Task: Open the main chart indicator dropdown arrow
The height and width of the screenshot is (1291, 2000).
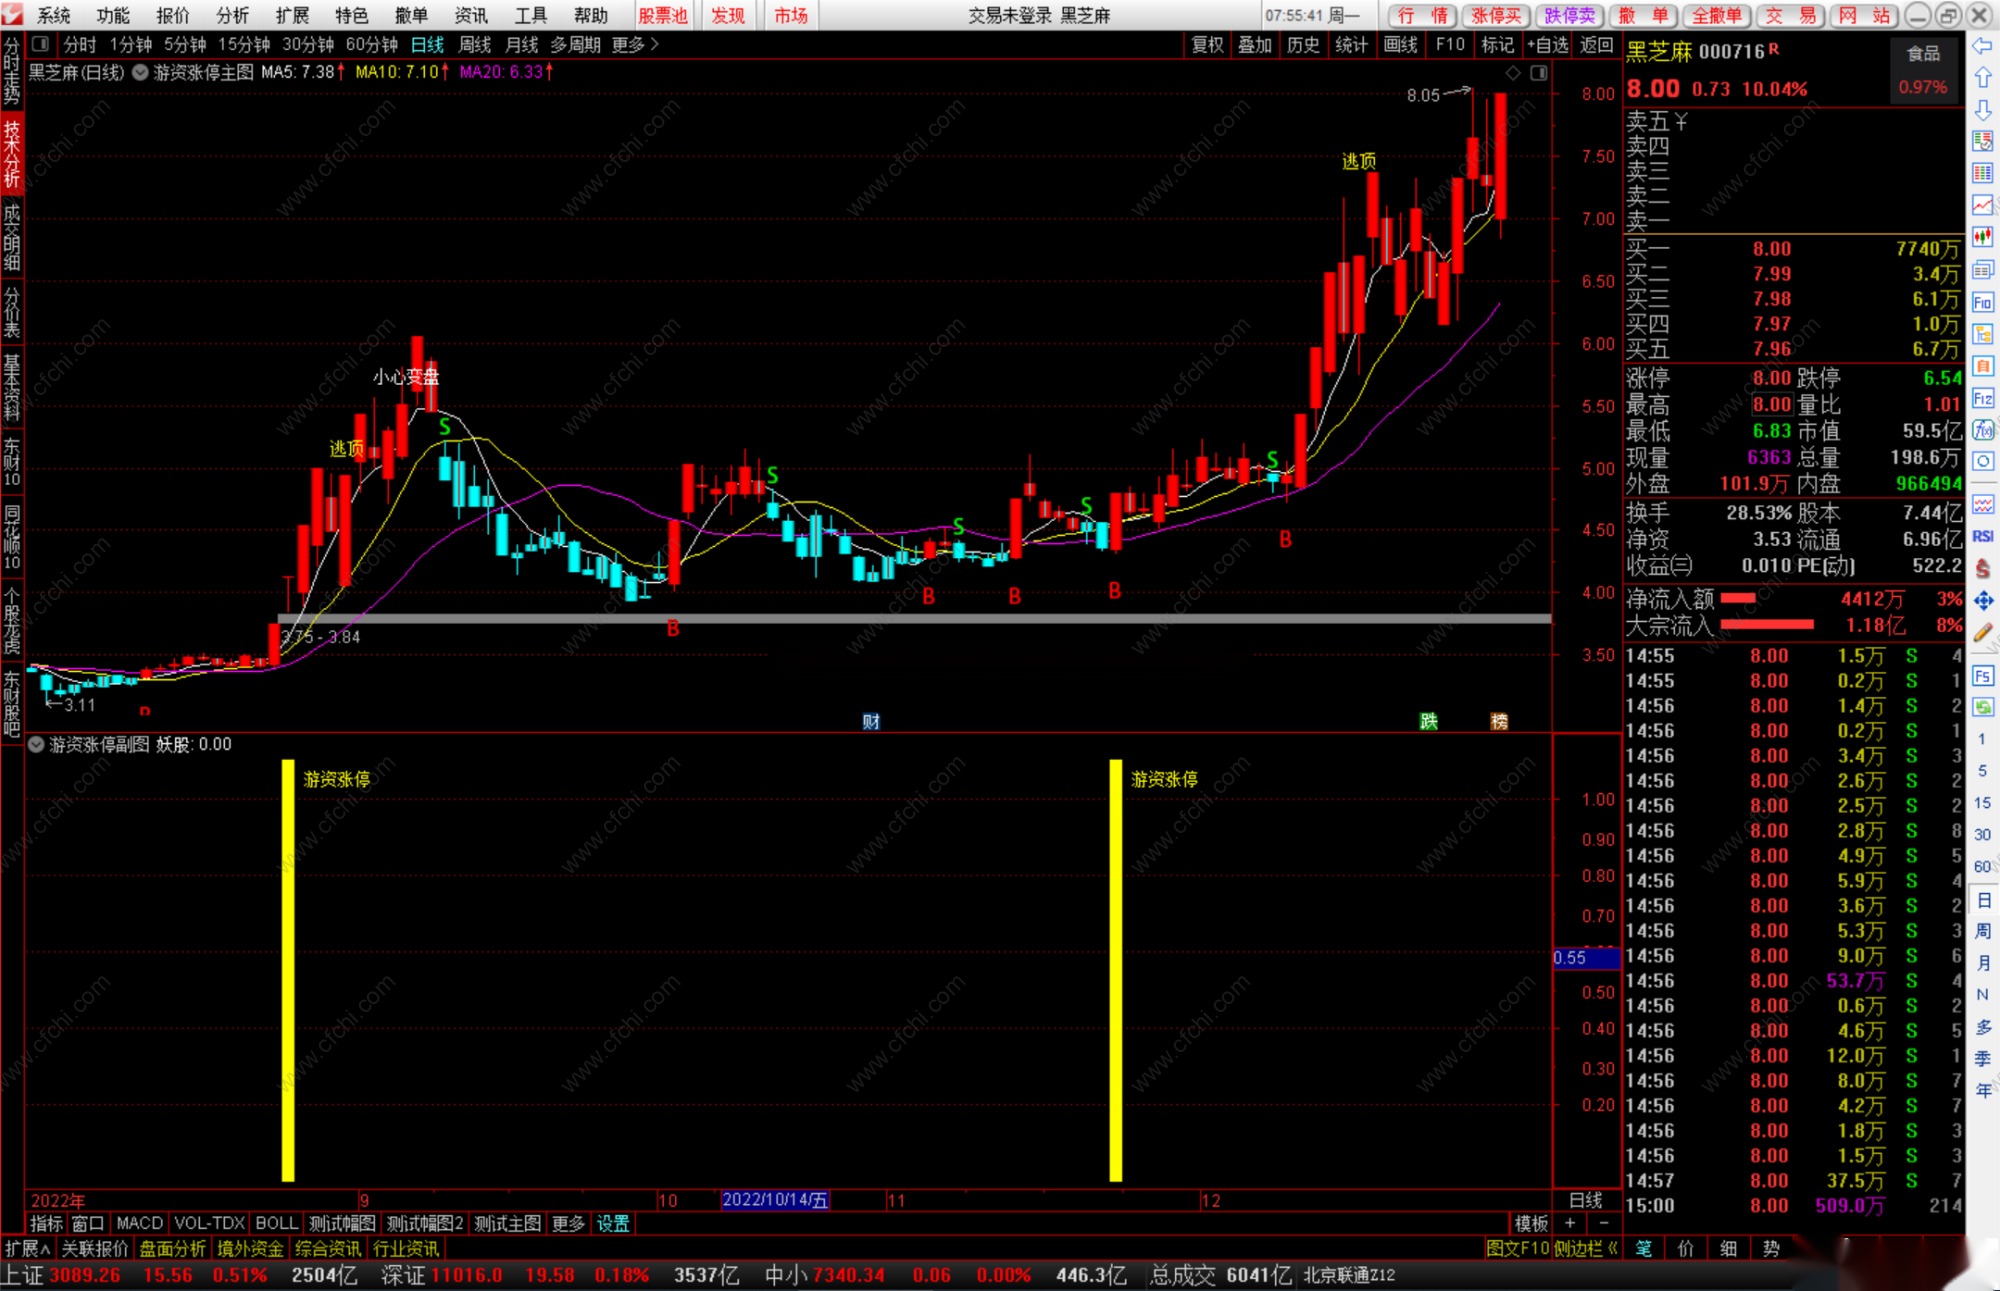Action: (141, 73)
